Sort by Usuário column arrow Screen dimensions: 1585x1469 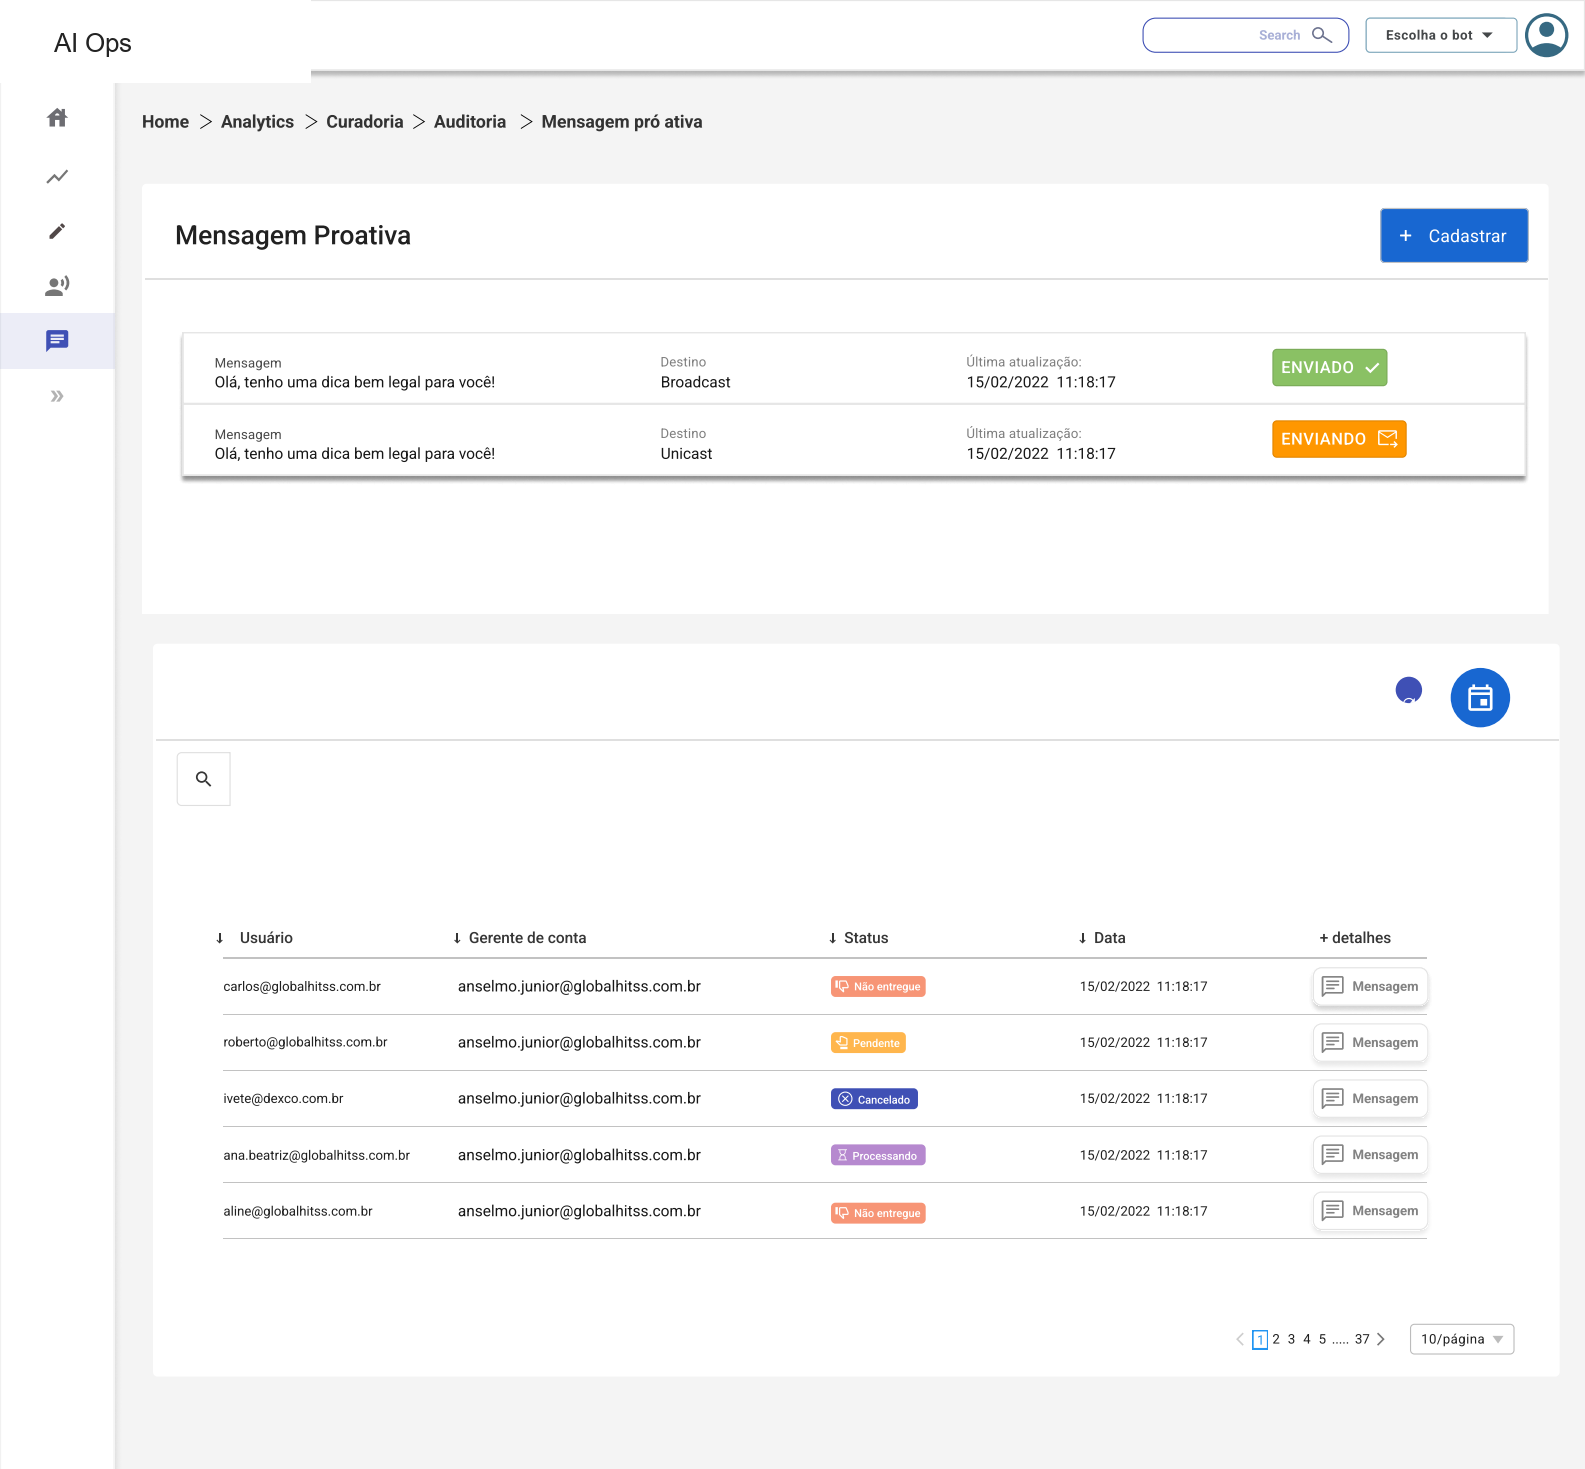pyautogui.click(x=220, y=938)
